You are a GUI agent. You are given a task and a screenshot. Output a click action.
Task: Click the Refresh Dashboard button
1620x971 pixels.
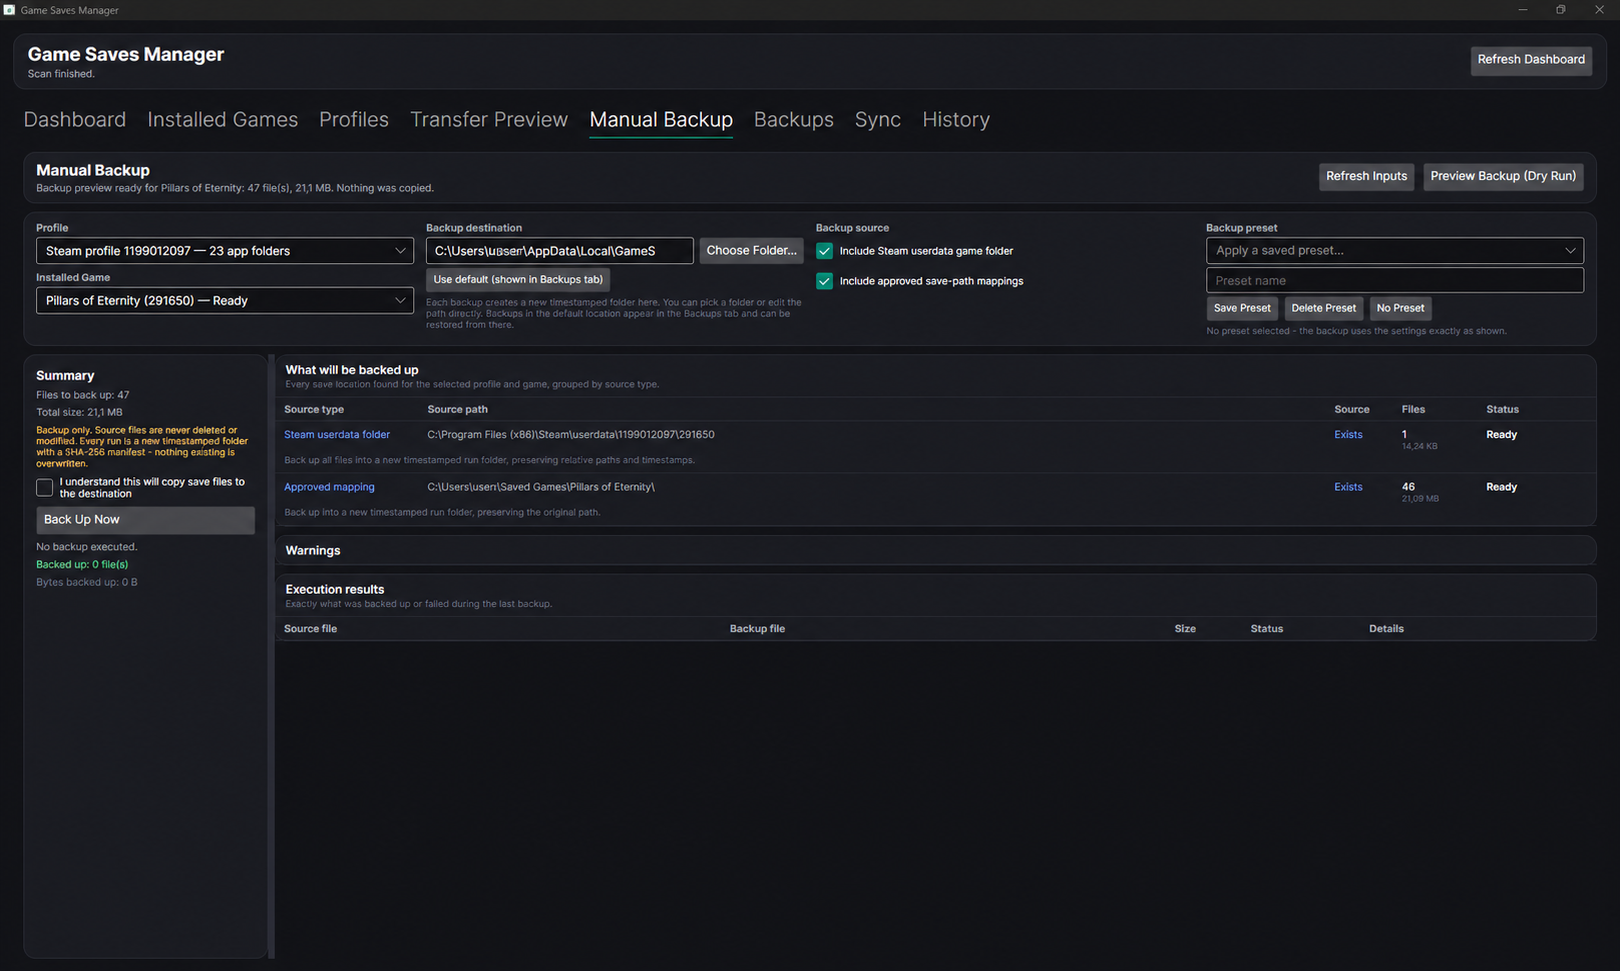(x=1531, y=60)
